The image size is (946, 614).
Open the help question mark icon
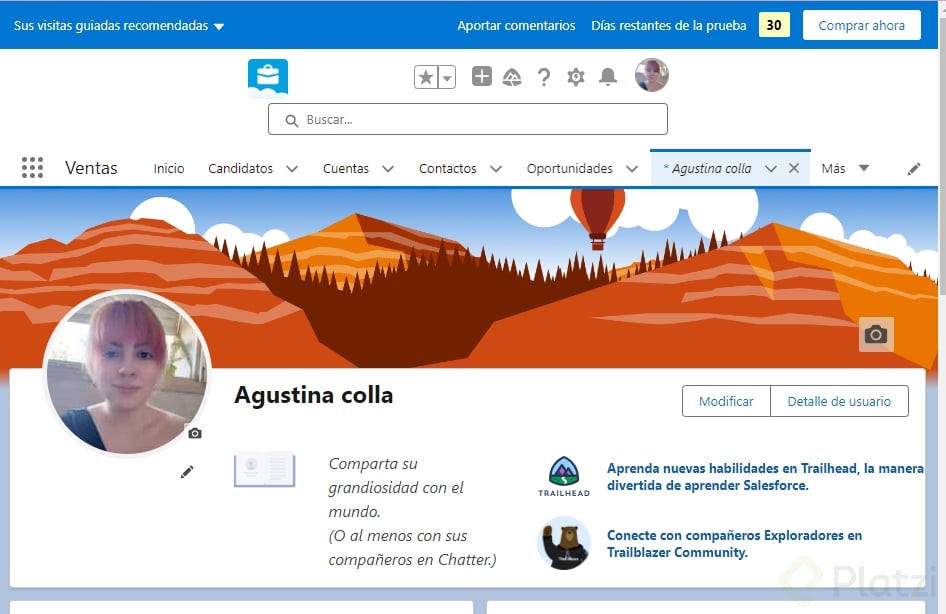pos(544,77)
